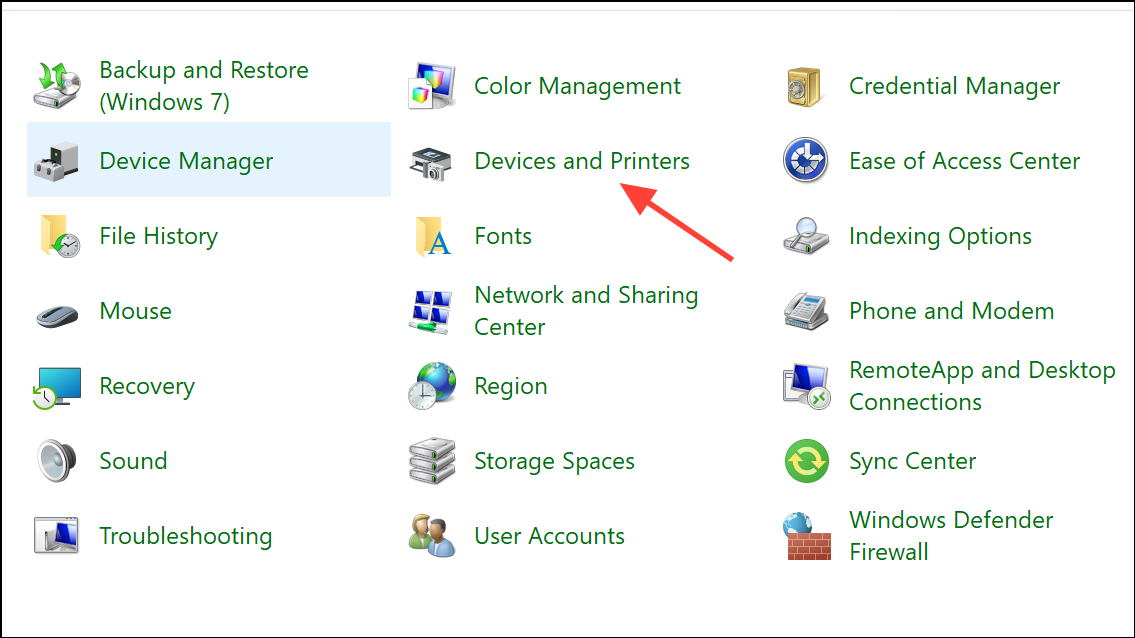Open Network and Sharing Center
Screen dimensions: 1135x638
click(585, 311)
